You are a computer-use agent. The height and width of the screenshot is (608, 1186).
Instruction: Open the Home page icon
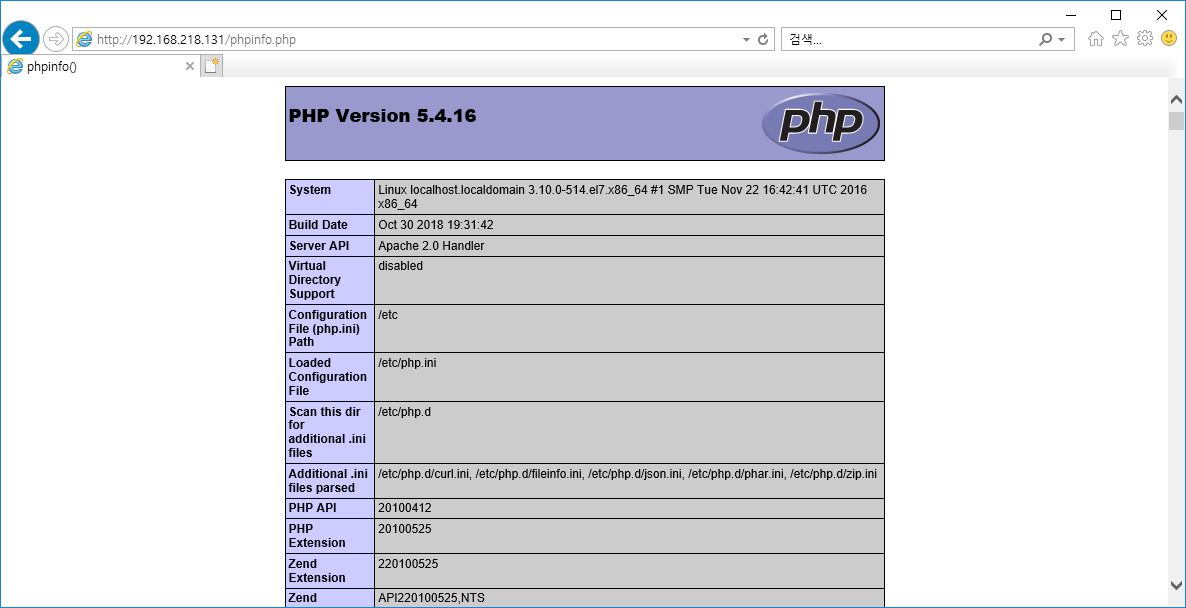[1095, 39]
